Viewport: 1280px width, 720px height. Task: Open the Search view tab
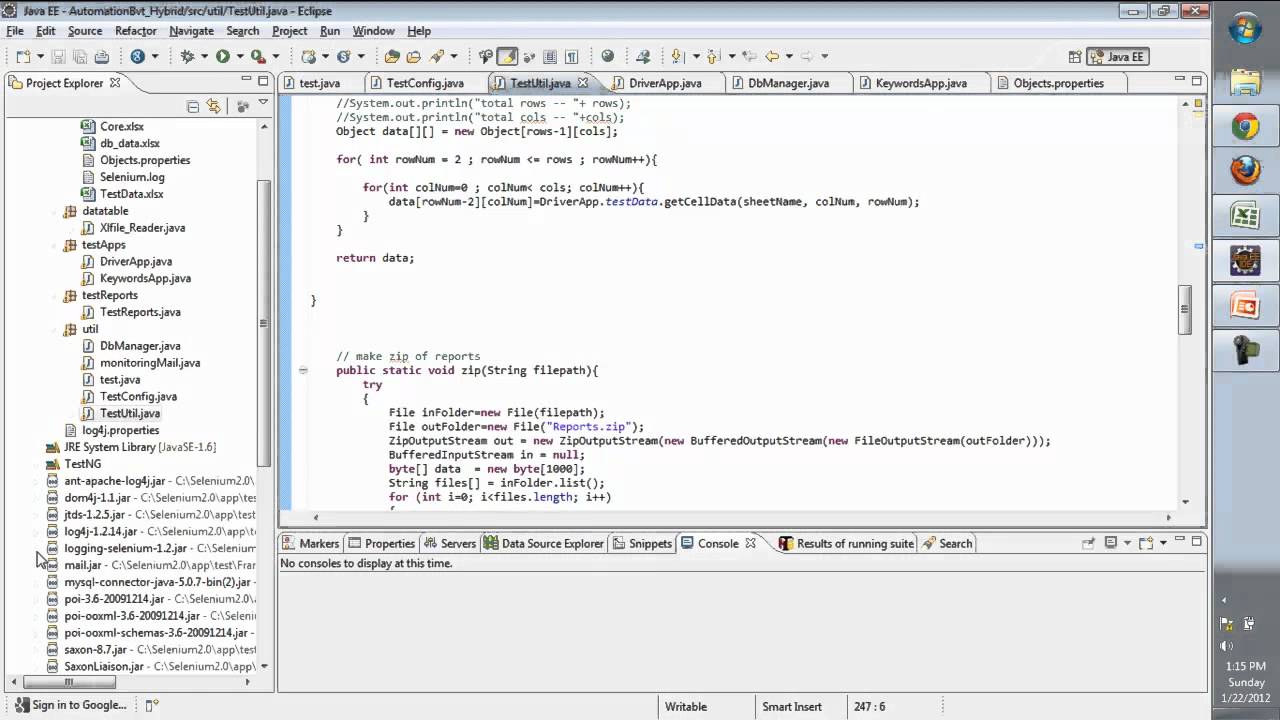946,543
